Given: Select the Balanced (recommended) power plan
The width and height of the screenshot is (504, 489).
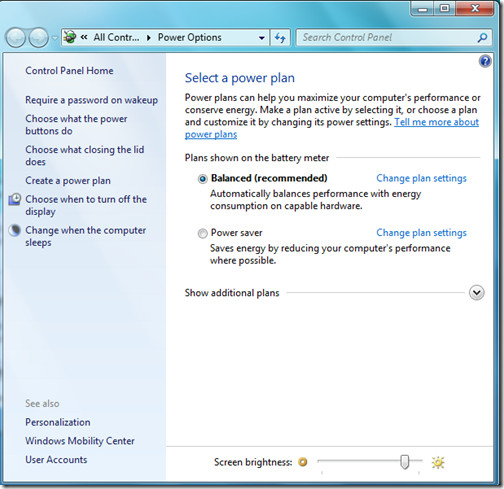Looking at the screenshot, I should pyautogui.click(x=202, y=179).
